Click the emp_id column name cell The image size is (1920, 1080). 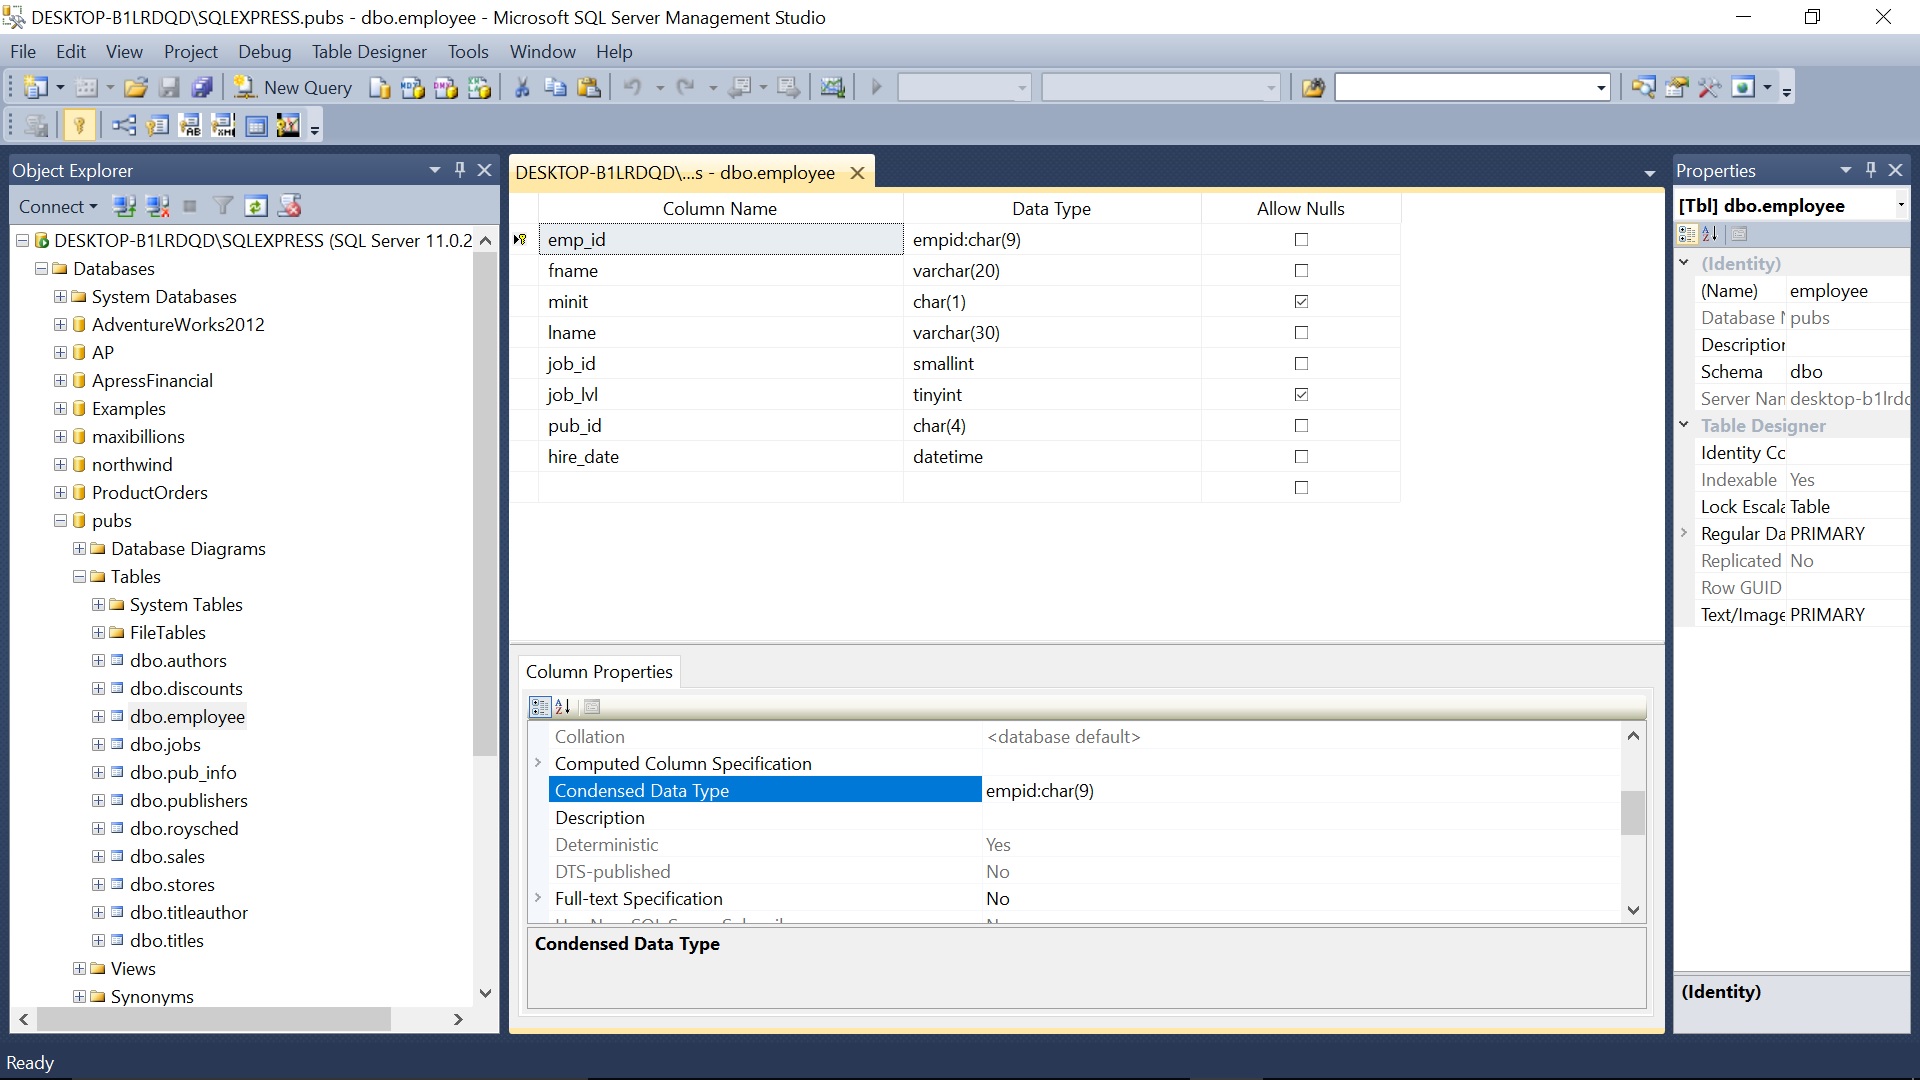(x=720, y=239)
